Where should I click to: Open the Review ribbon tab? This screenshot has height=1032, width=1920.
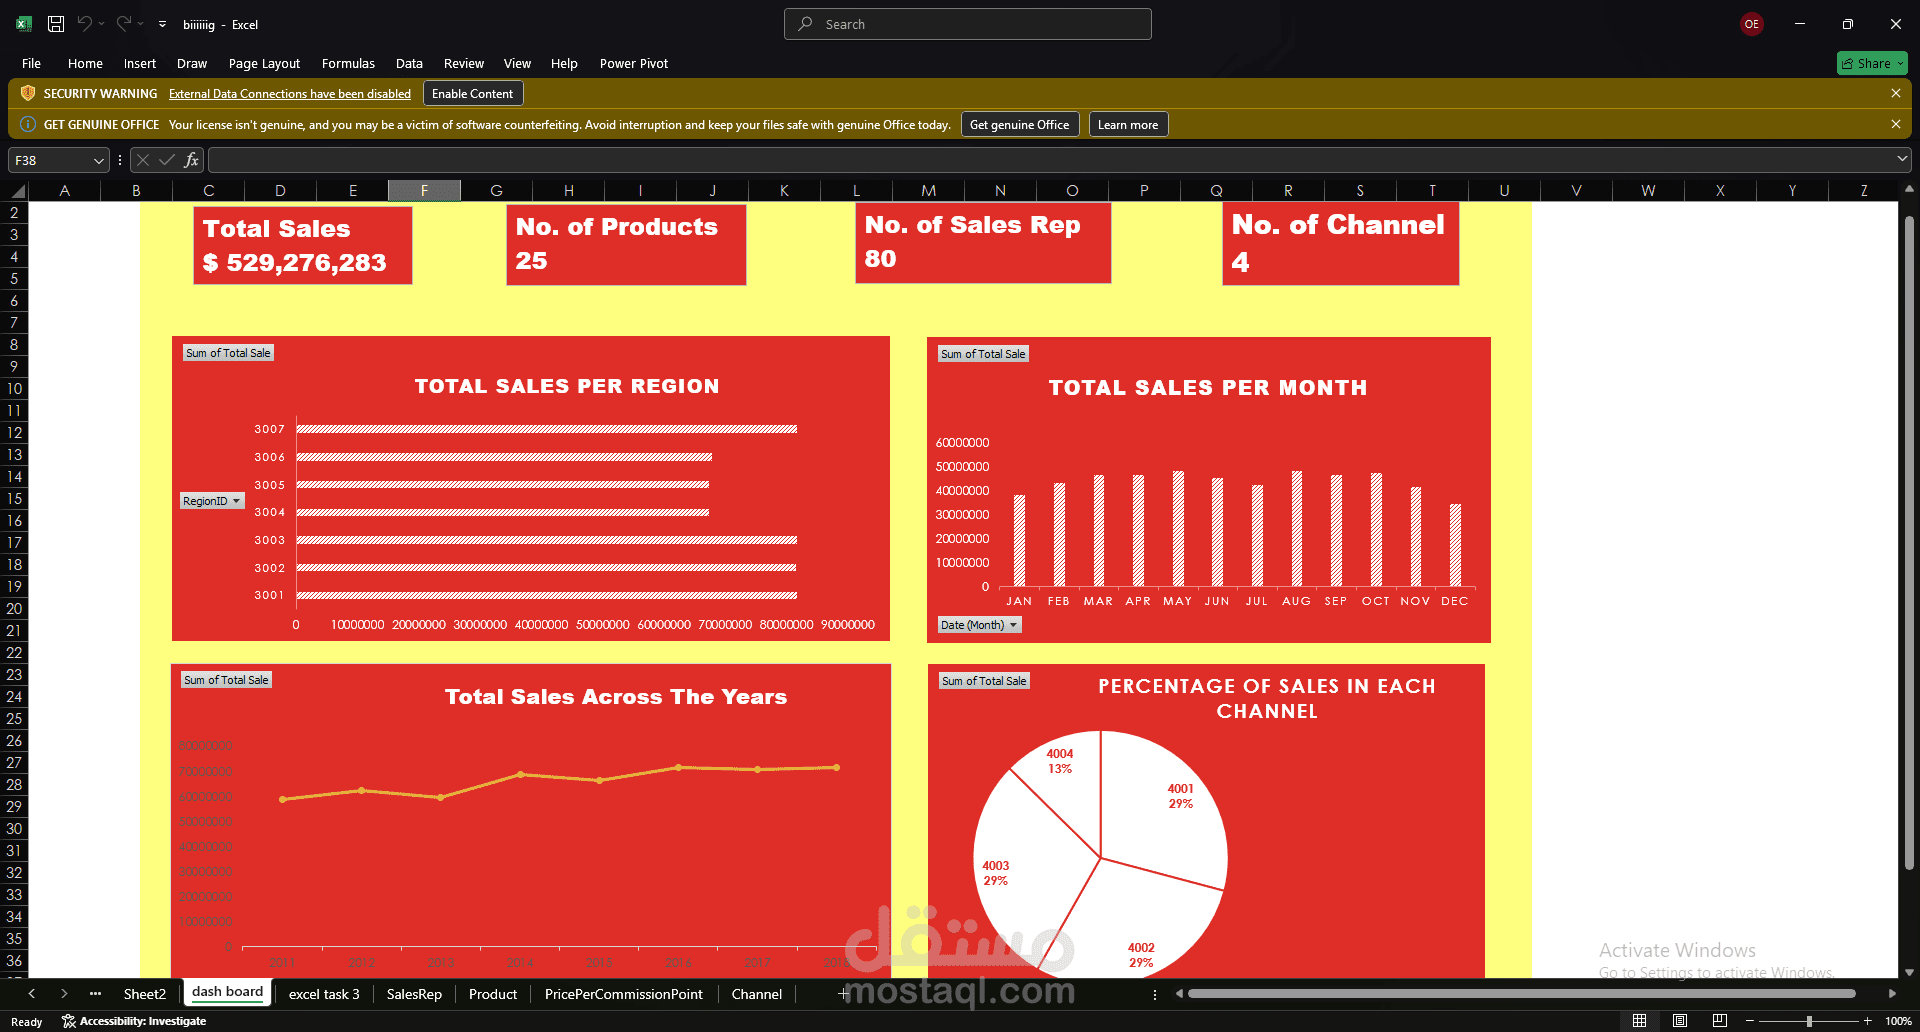tap(464, 63)
